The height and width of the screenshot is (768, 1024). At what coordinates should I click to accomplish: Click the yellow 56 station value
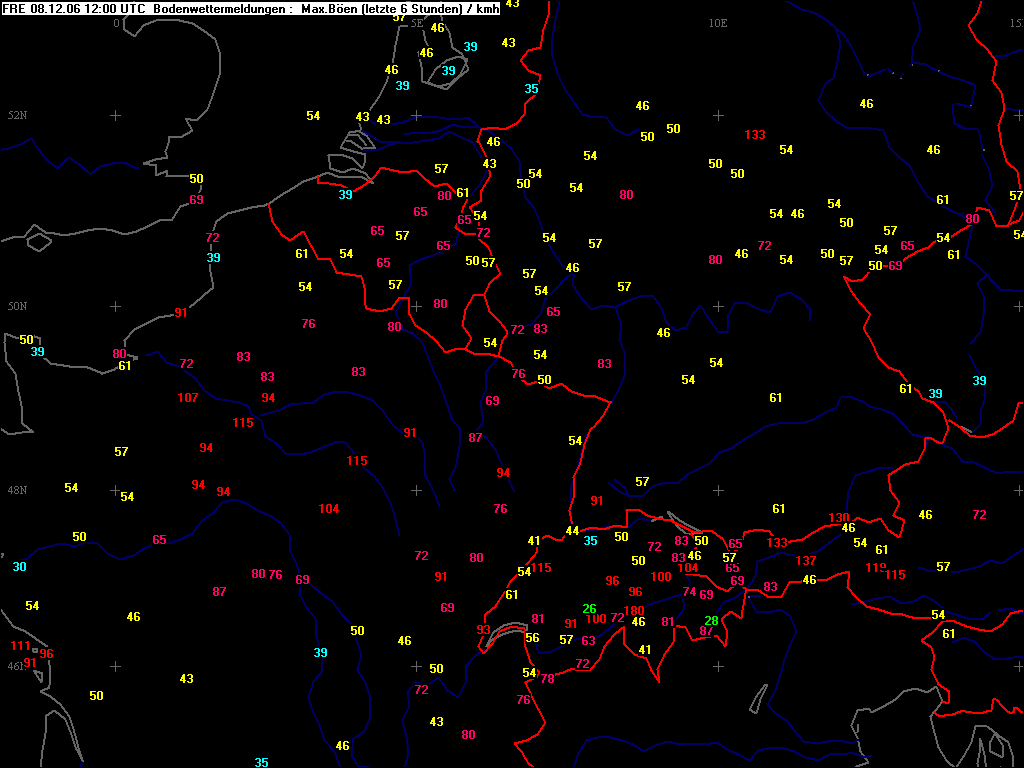coord(532,639)
